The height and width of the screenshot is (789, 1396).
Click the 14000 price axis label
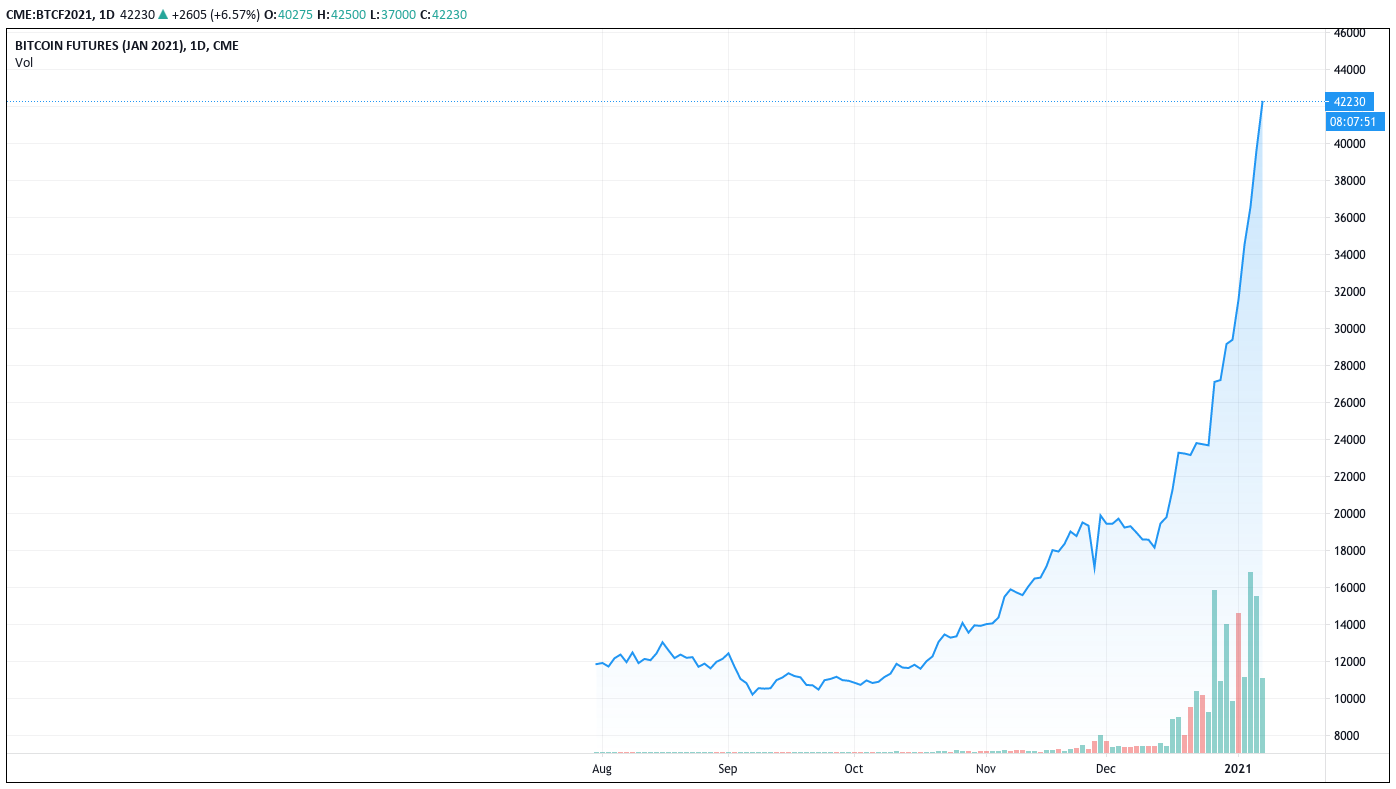pyautogui.click(x=1350, y=625)
